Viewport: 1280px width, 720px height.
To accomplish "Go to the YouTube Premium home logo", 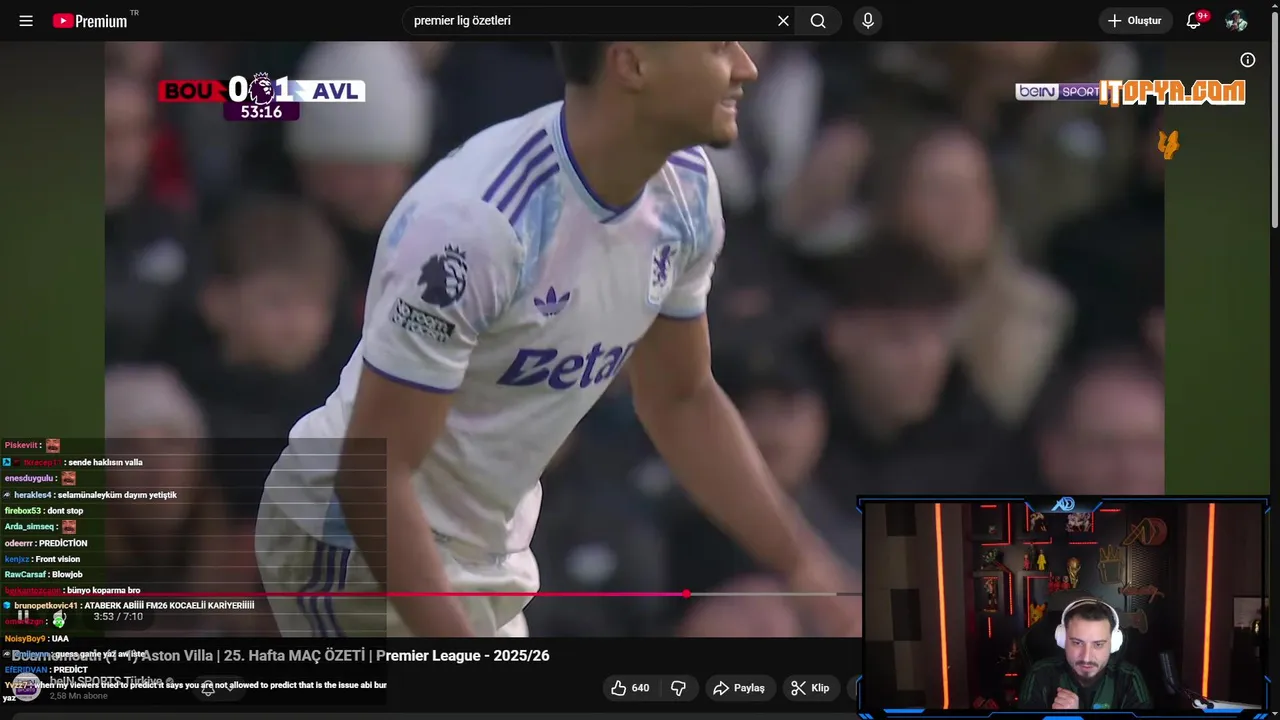I will (90, 21).
